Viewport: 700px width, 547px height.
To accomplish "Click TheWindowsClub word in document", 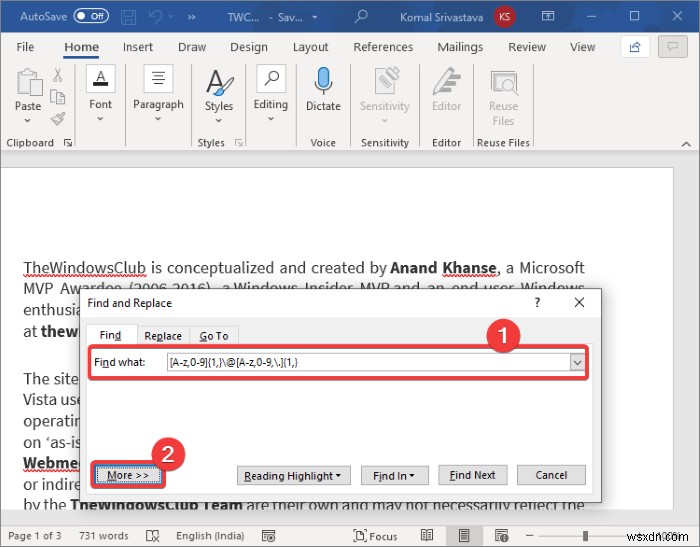I will (x=84, y=267).
